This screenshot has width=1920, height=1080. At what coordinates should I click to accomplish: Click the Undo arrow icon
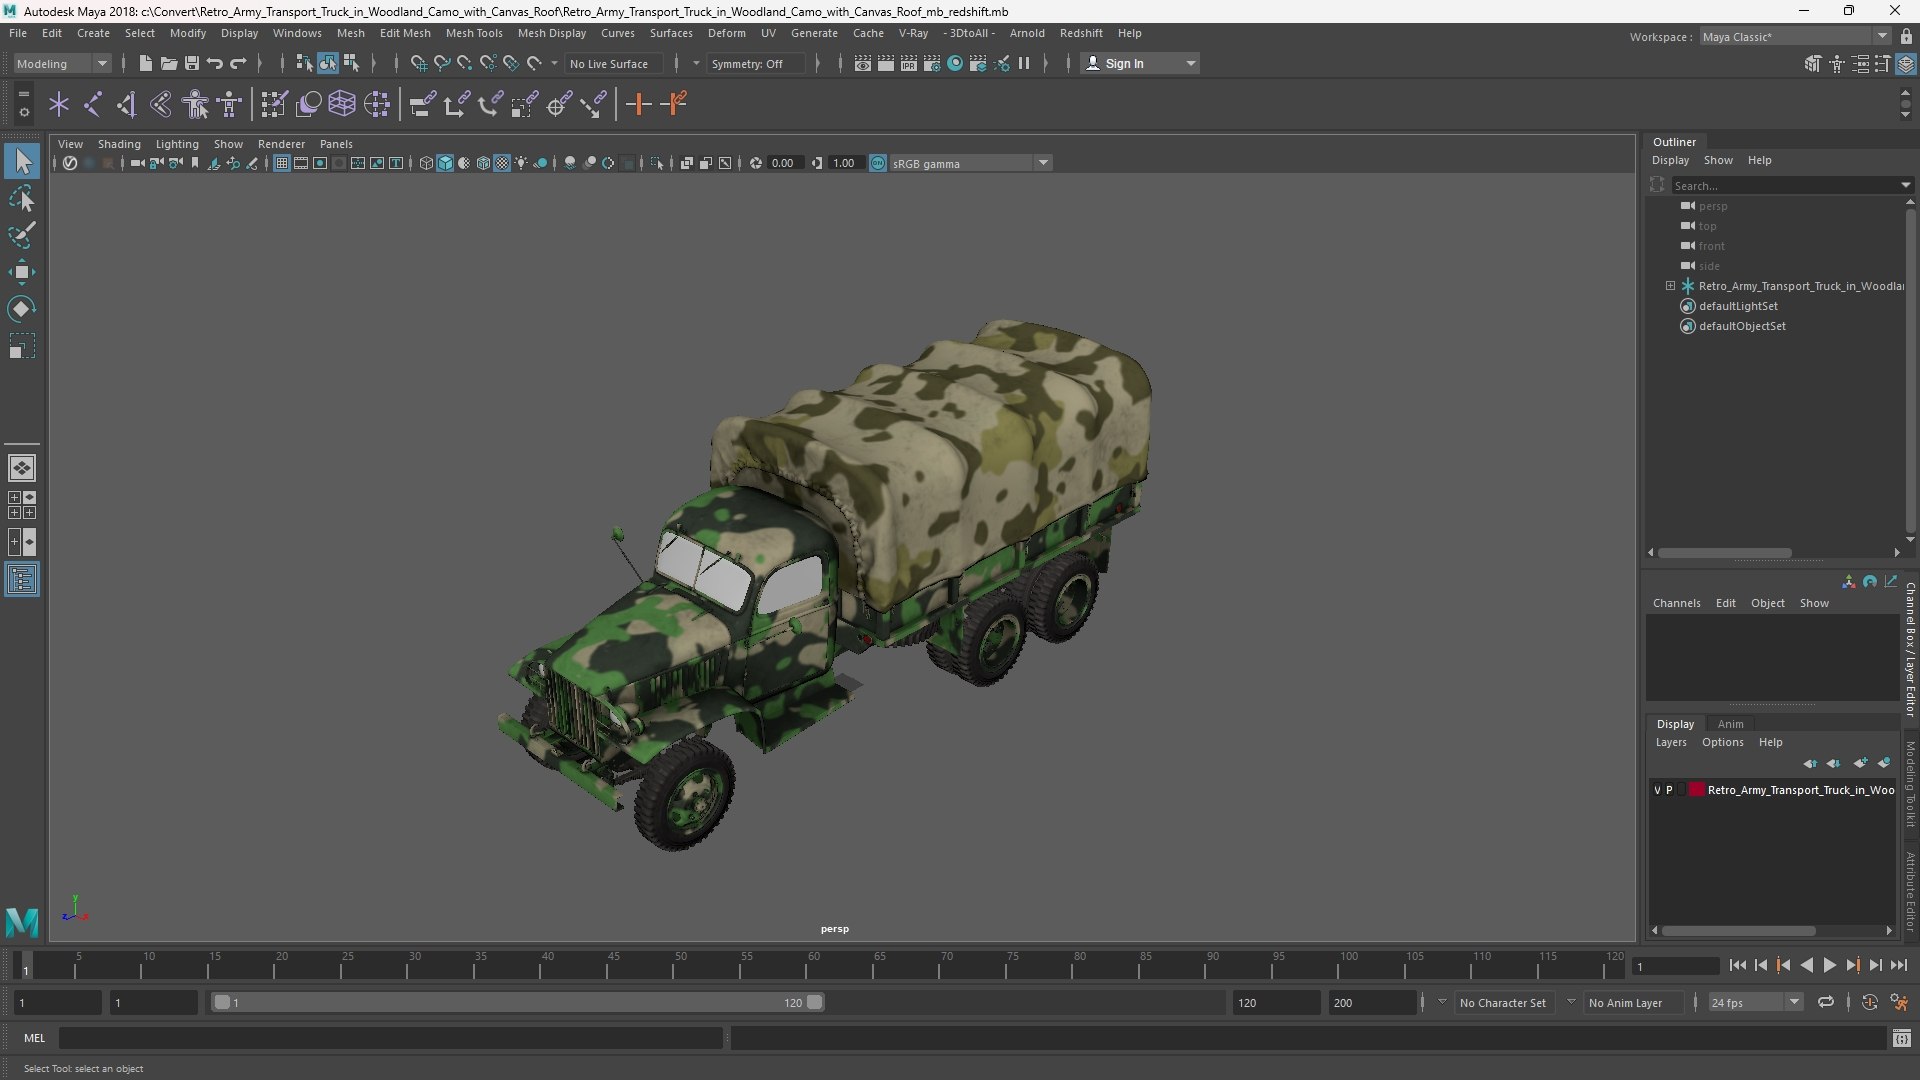click(214, 63)
